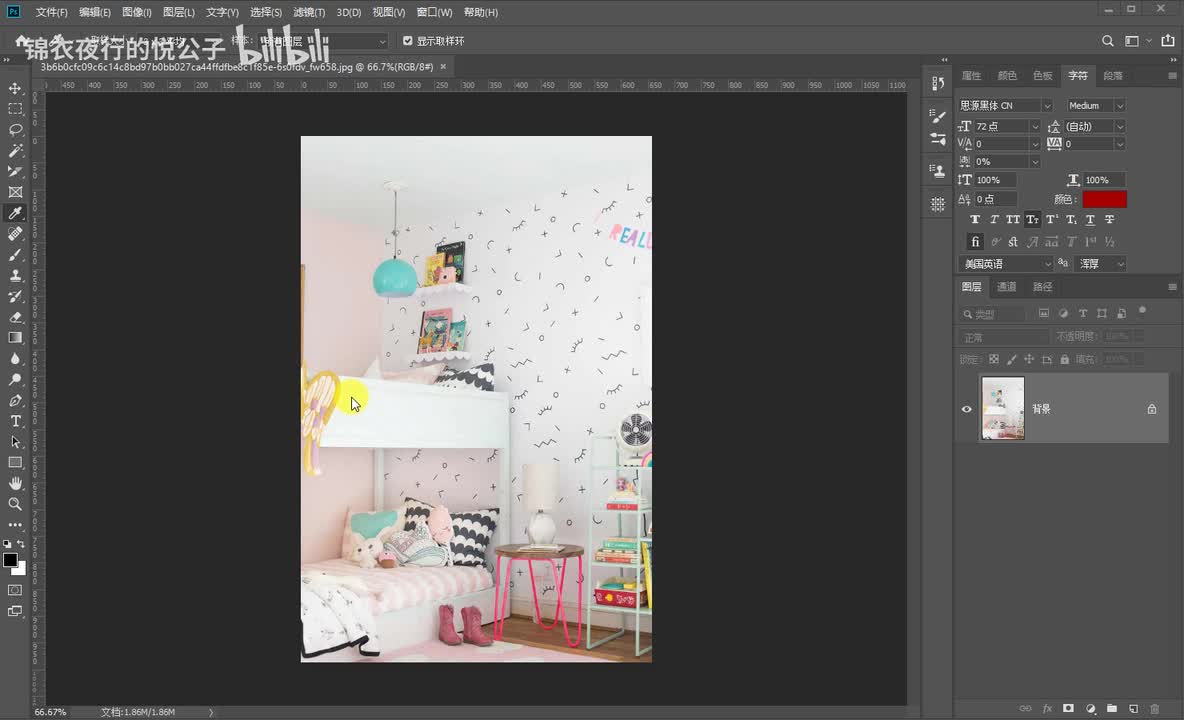The height and width of the screenshot is (720, 1184).
Task: Open the Clone Source panel icon
Action: tap(938, 171)
